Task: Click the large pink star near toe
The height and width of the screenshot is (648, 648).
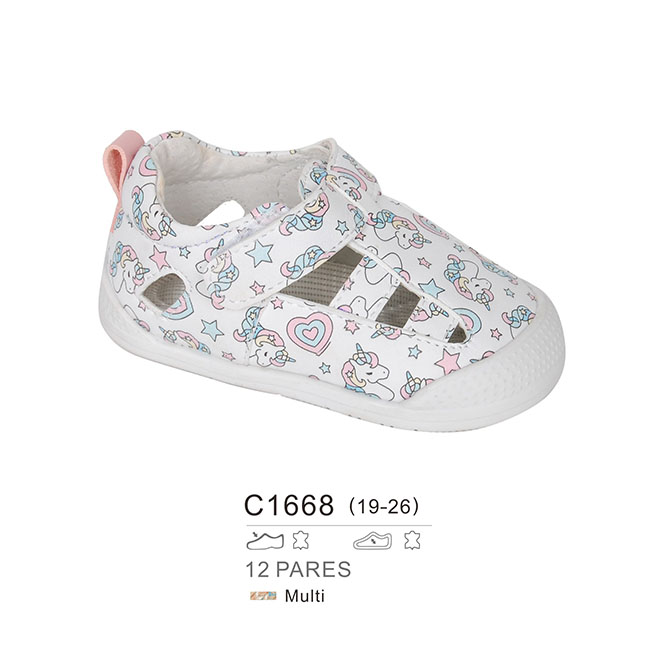Action: 448,361
